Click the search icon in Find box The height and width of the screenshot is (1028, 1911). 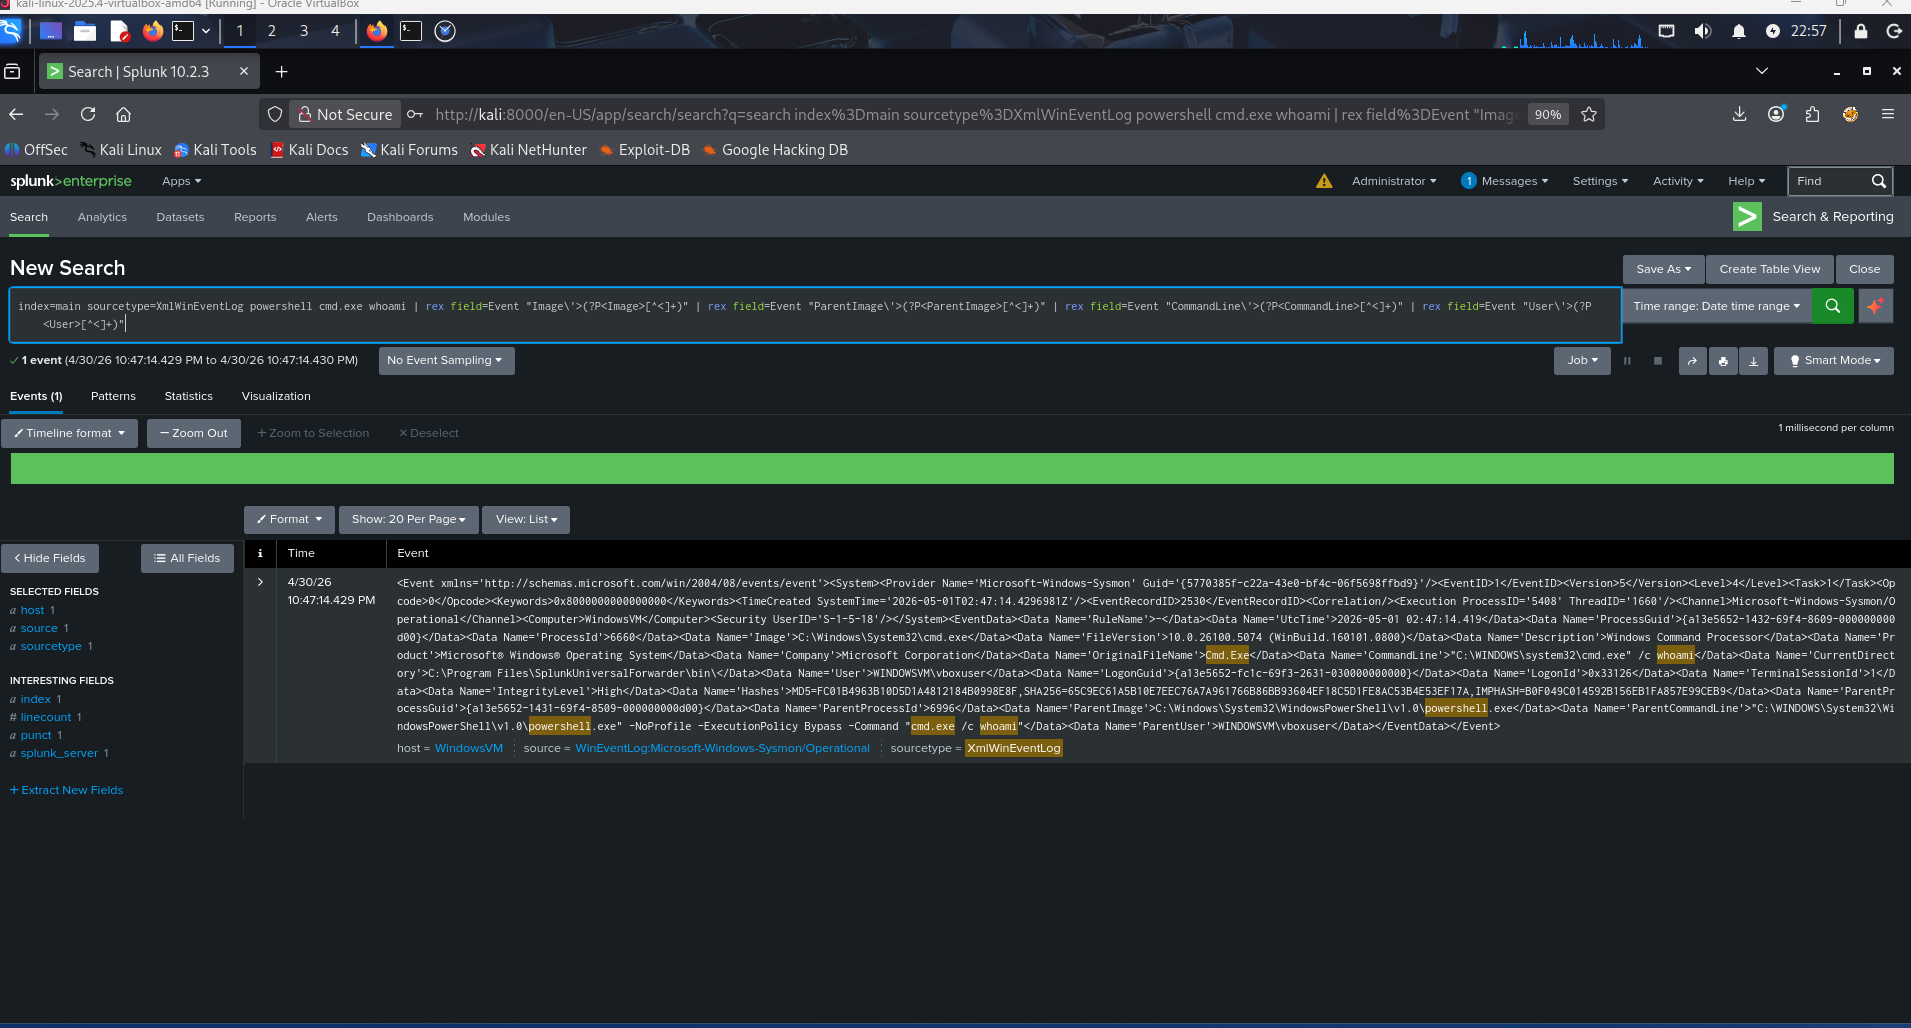[x=1879, y=181]
